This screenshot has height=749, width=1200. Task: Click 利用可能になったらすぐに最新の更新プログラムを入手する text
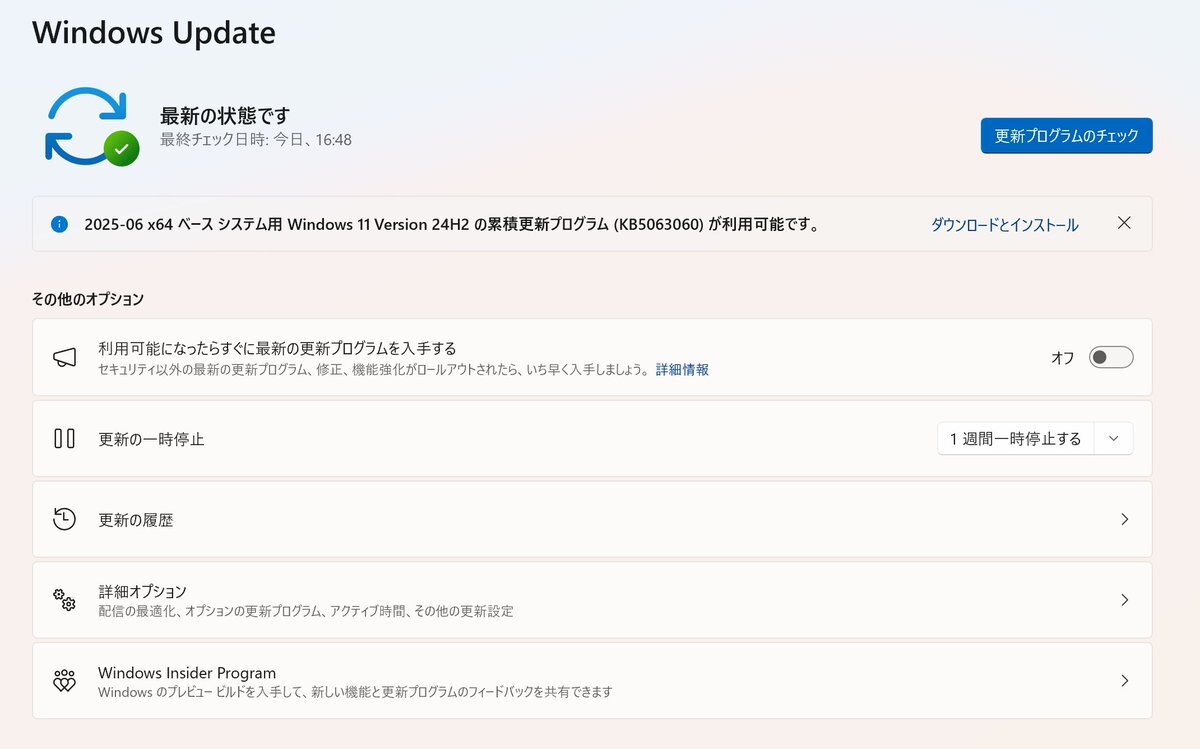pyautogui.click(x=277, y=348)
